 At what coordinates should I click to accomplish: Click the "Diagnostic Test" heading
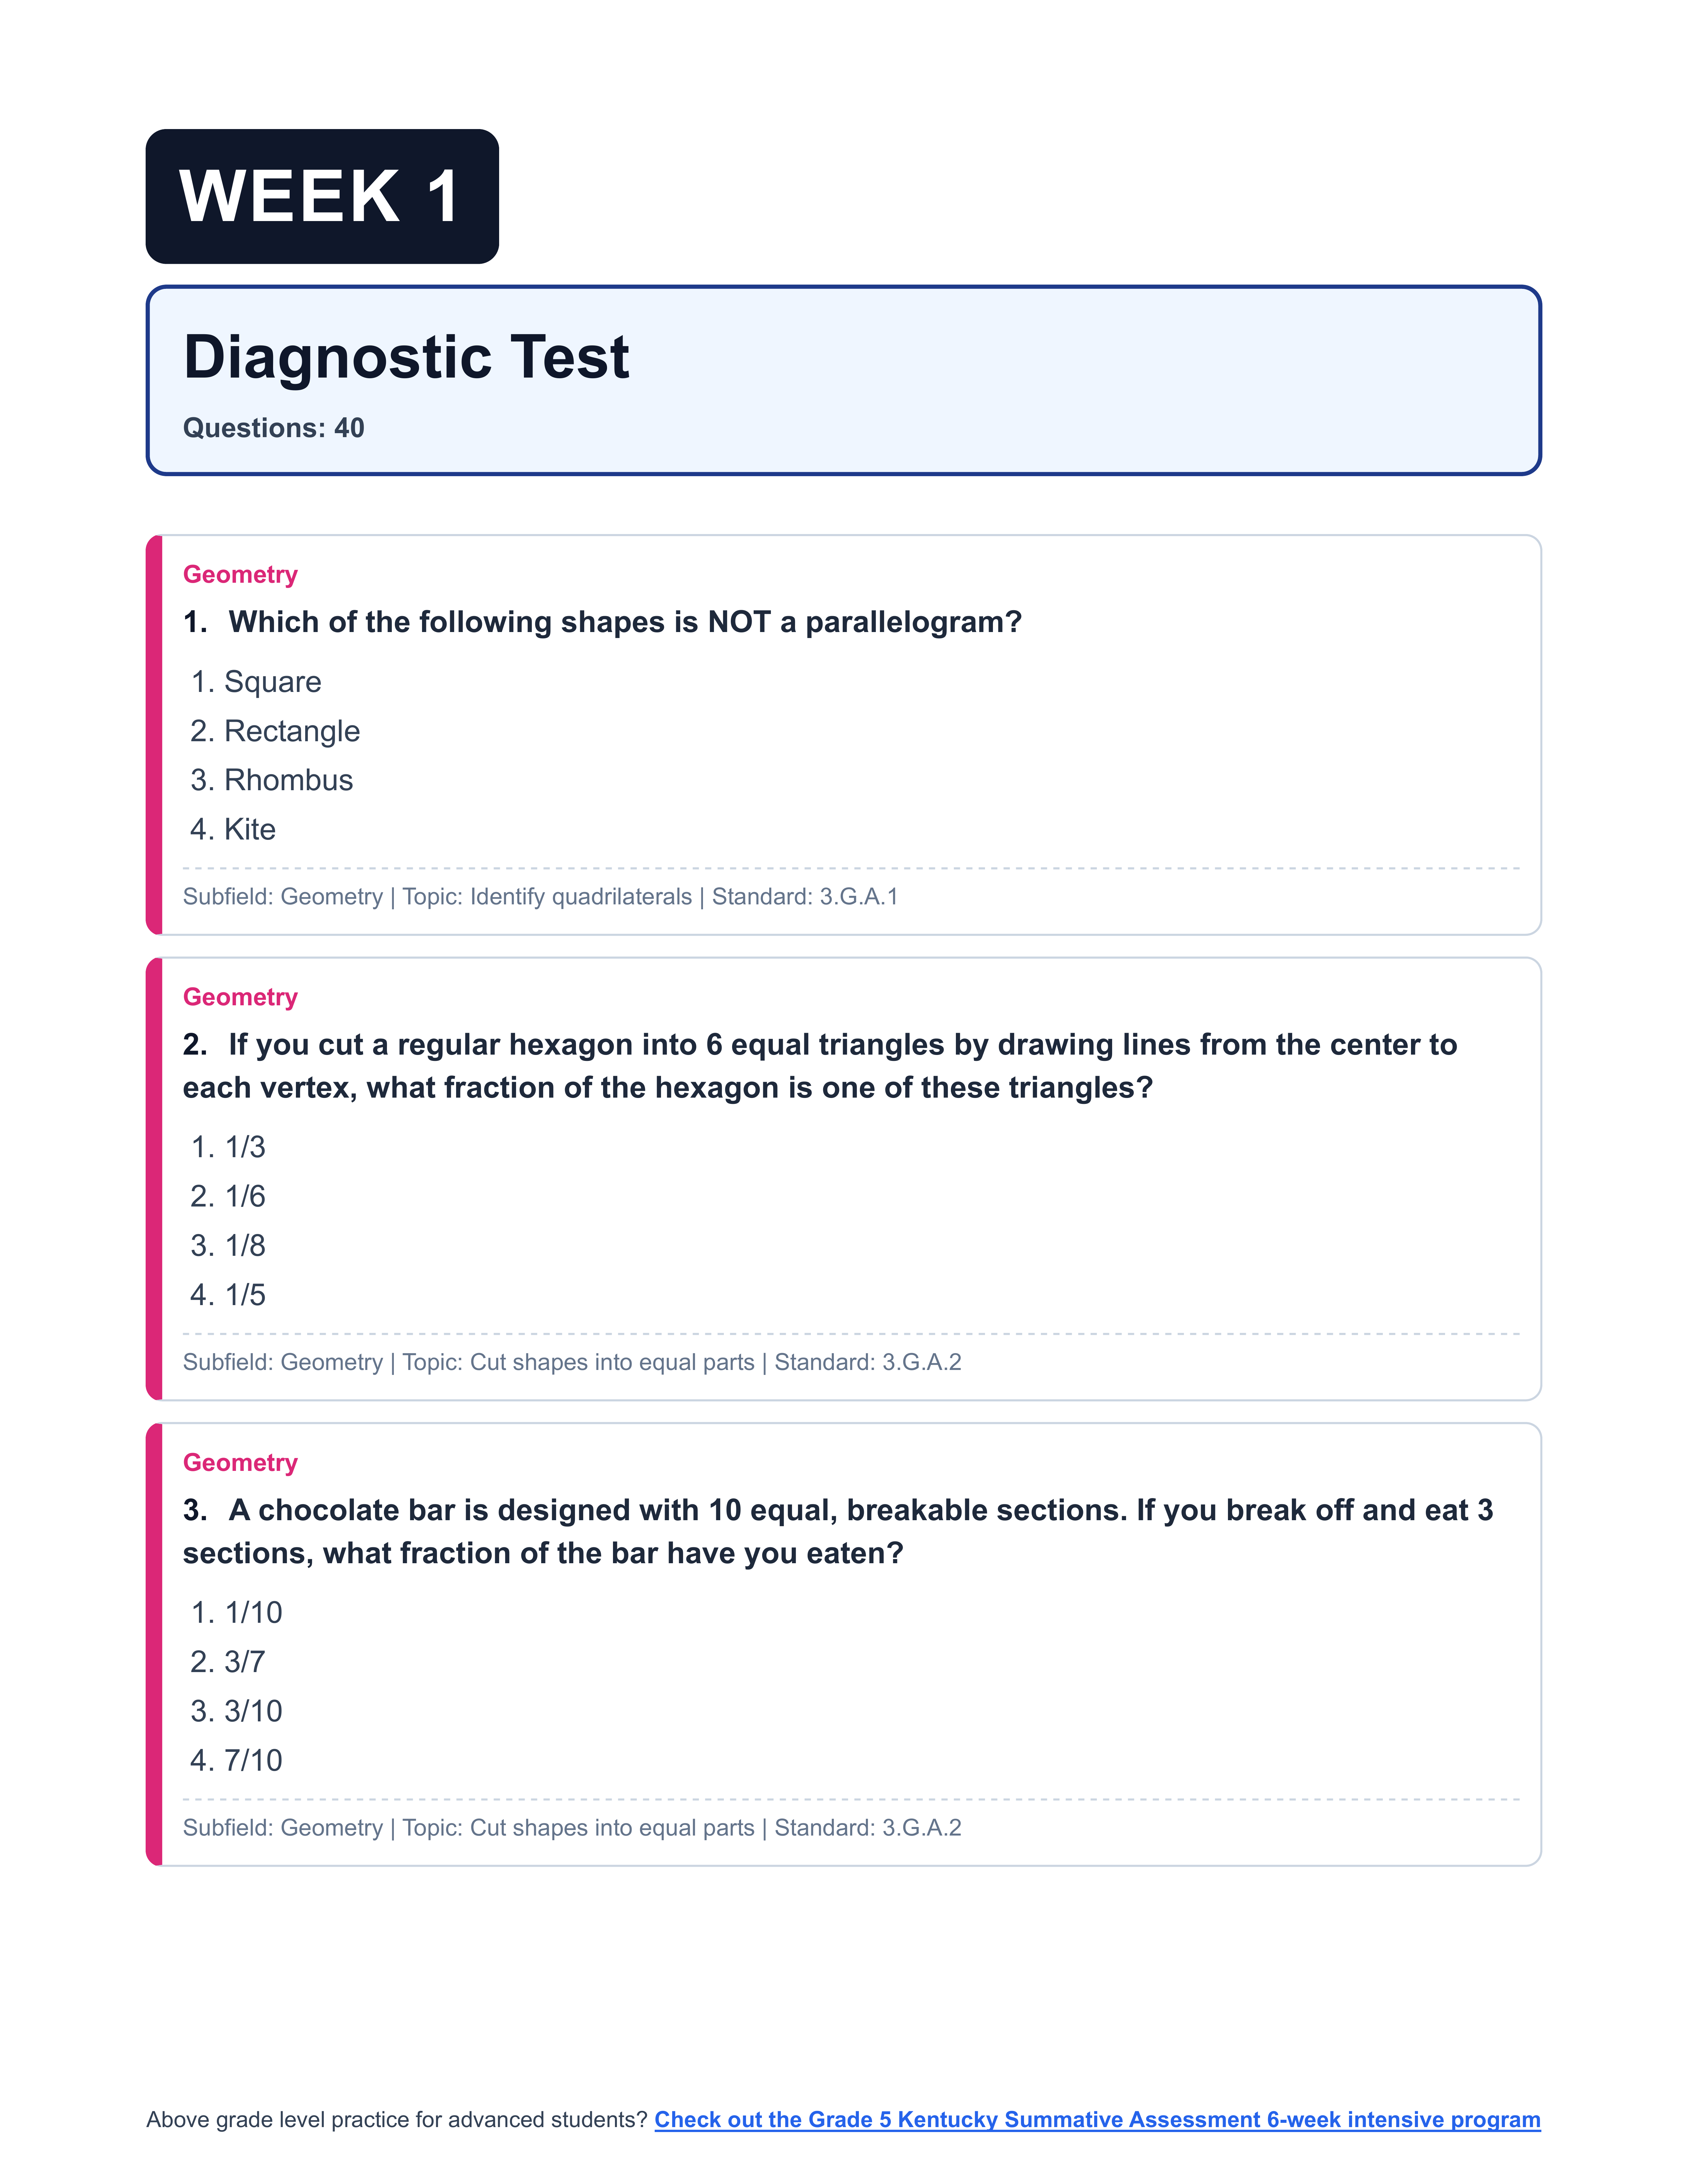pyautogui.click(x=406, y=357)
